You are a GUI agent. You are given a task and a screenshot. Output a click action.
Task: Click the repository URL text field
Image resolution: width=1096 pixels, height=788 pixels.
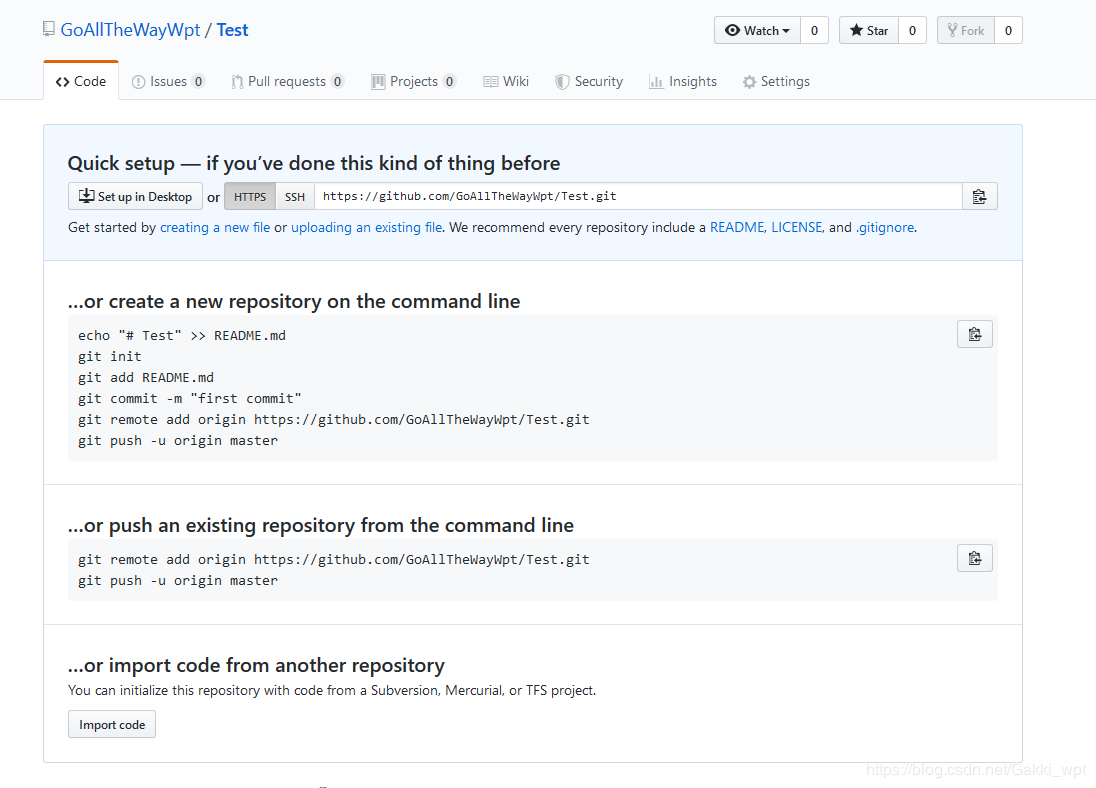point(637,197)
